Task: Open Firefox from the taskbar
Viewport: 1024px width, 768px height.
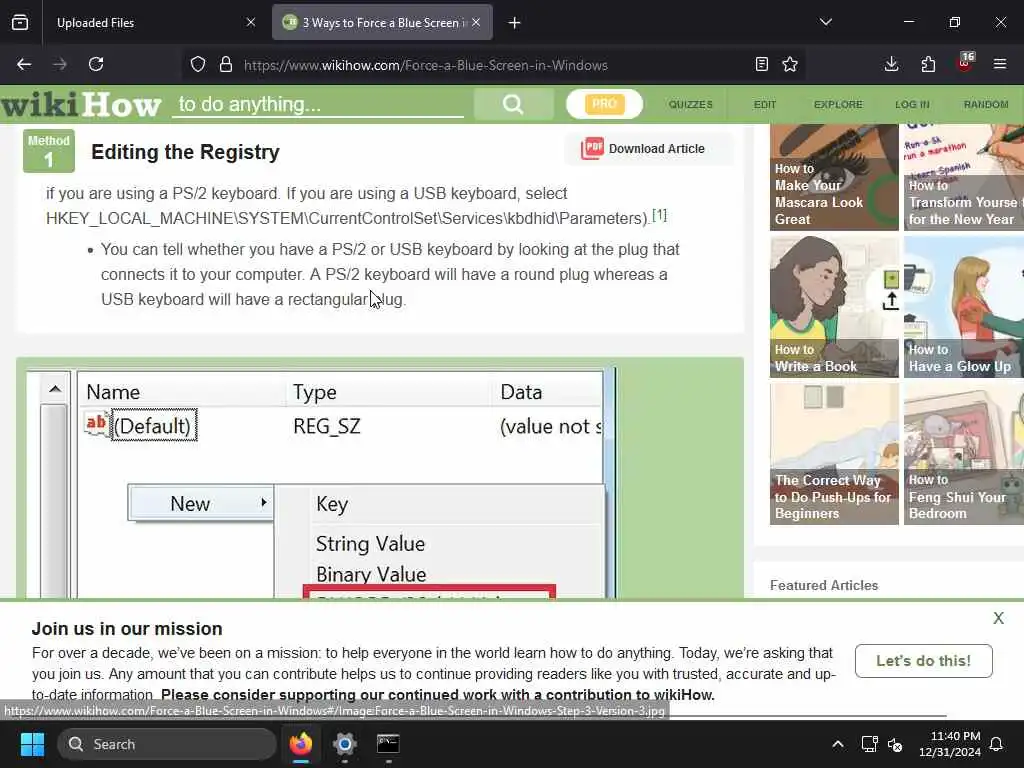Action: point(301,744)
